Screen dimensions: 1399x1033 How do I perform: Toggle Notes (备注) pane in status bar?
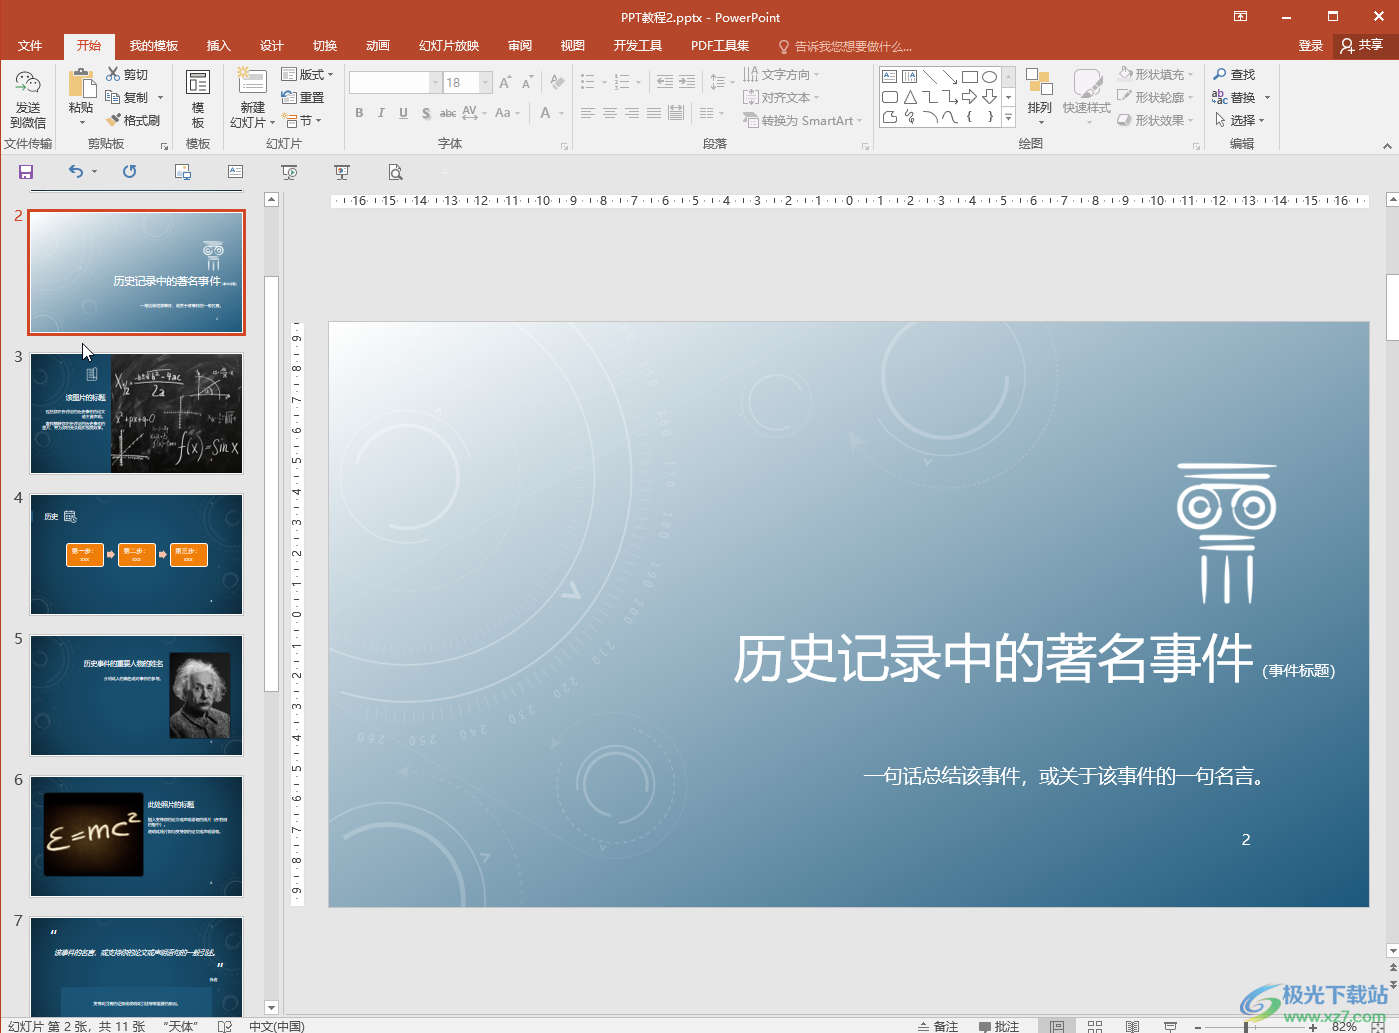click(x=938, y=1026)
